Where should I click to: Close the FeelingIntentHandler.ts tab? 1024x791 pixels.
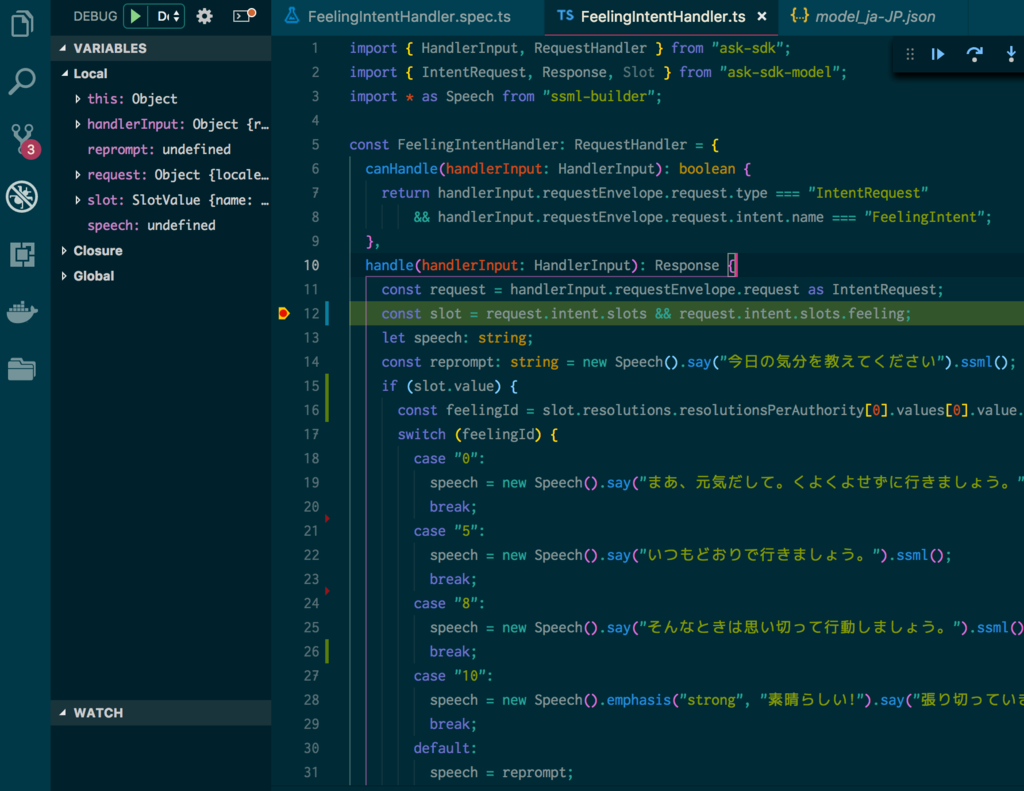point(762,16)
